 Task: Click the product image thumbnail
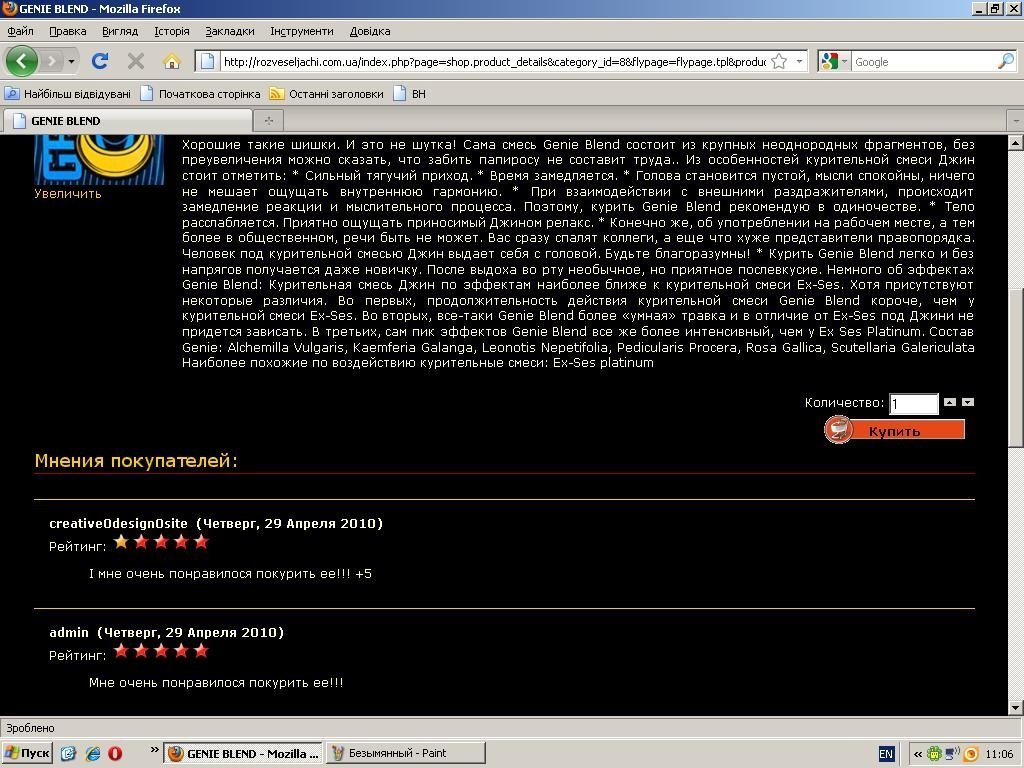(99, 159)
